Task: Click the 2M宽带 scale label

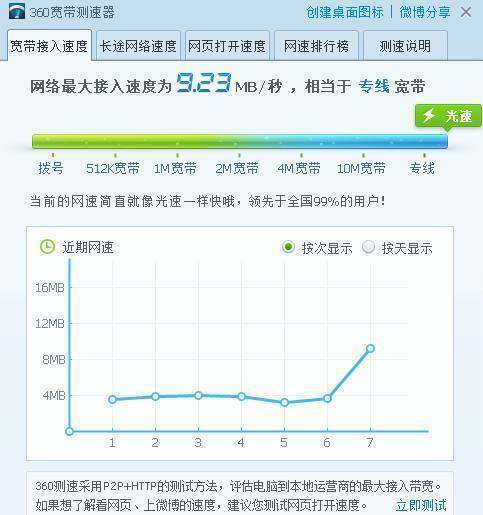Action: (x=237, y=168)
